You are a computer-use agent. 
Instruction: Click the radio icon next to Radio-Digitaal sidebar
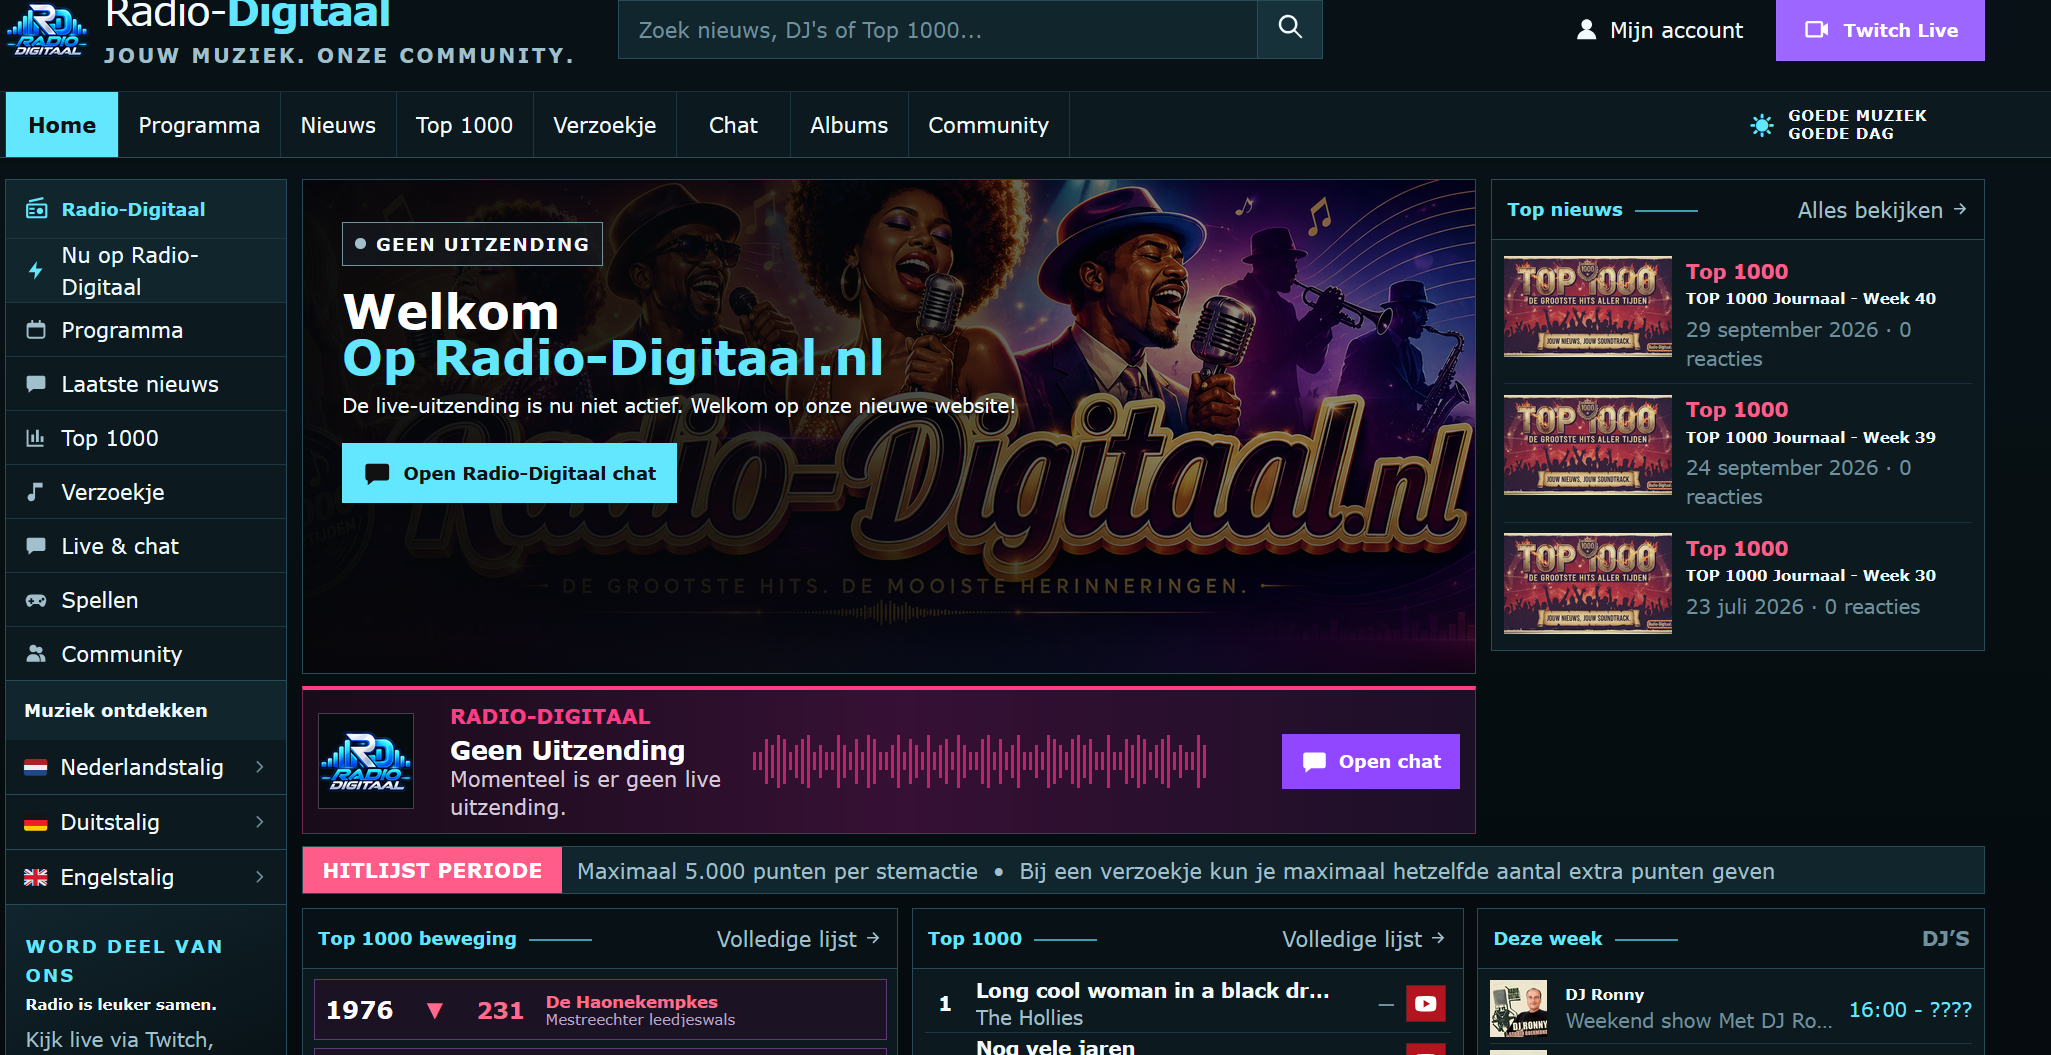click(36, 209)
